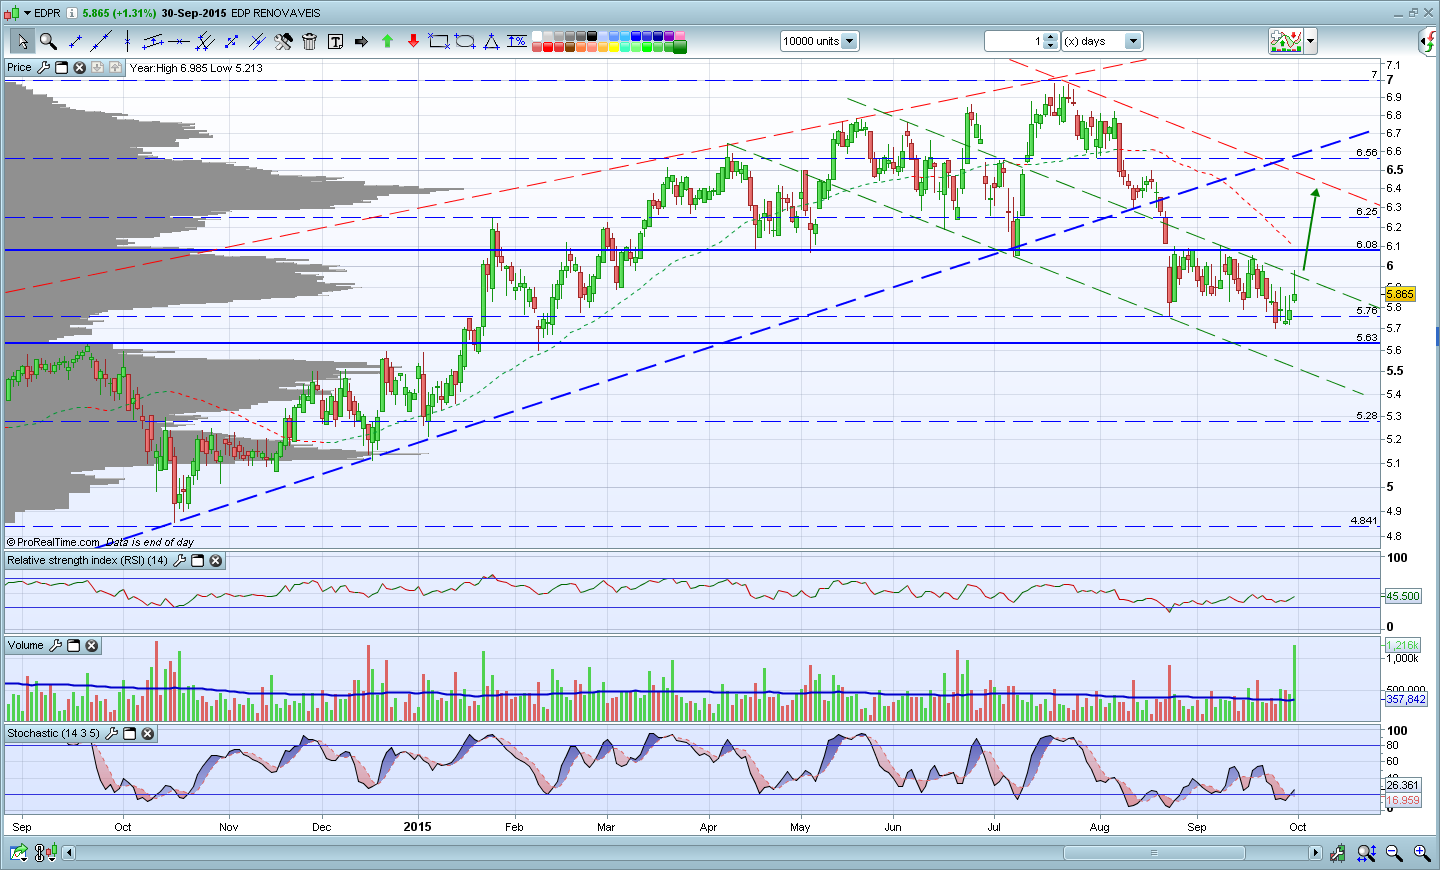Pick the trend line segment drawing tool
Viewport: 1440px width, 870px height.
(75, 41)
